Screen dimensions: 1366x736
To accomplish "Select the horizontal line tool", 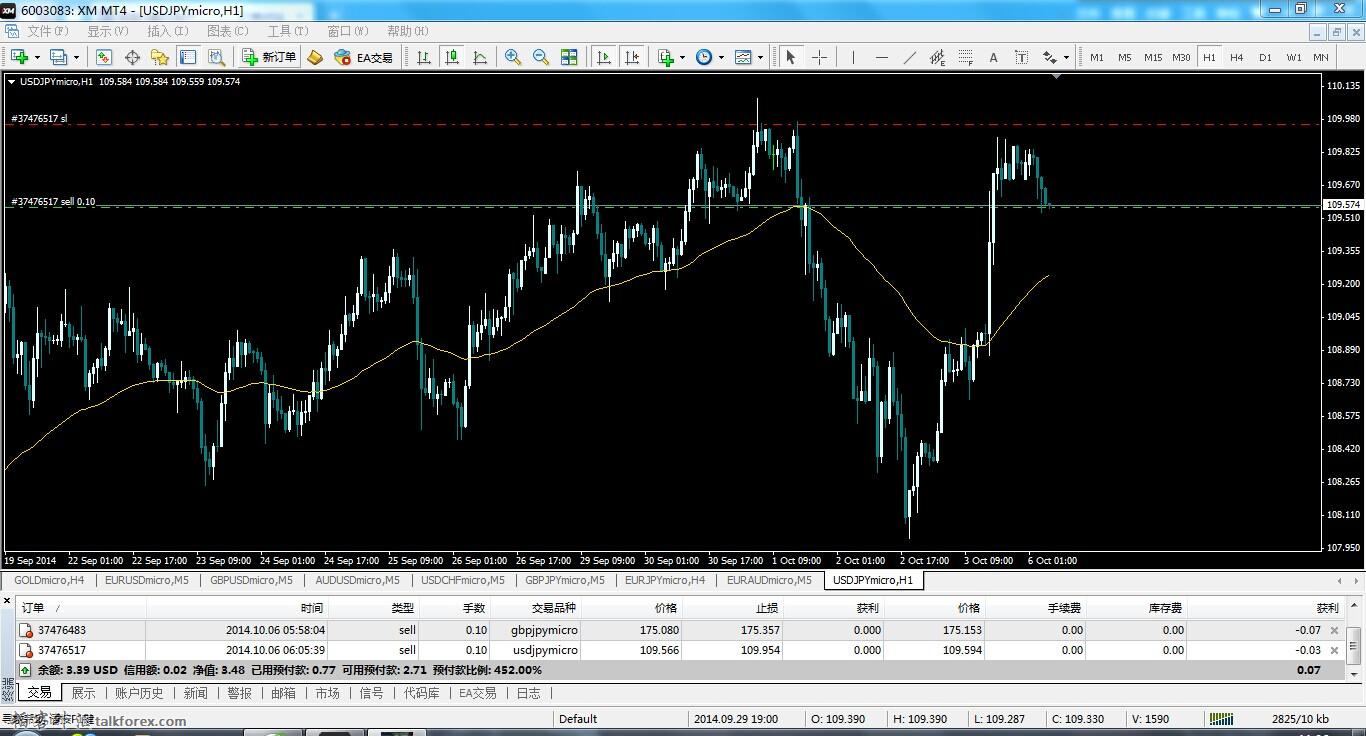I will (x=881, y=57).
